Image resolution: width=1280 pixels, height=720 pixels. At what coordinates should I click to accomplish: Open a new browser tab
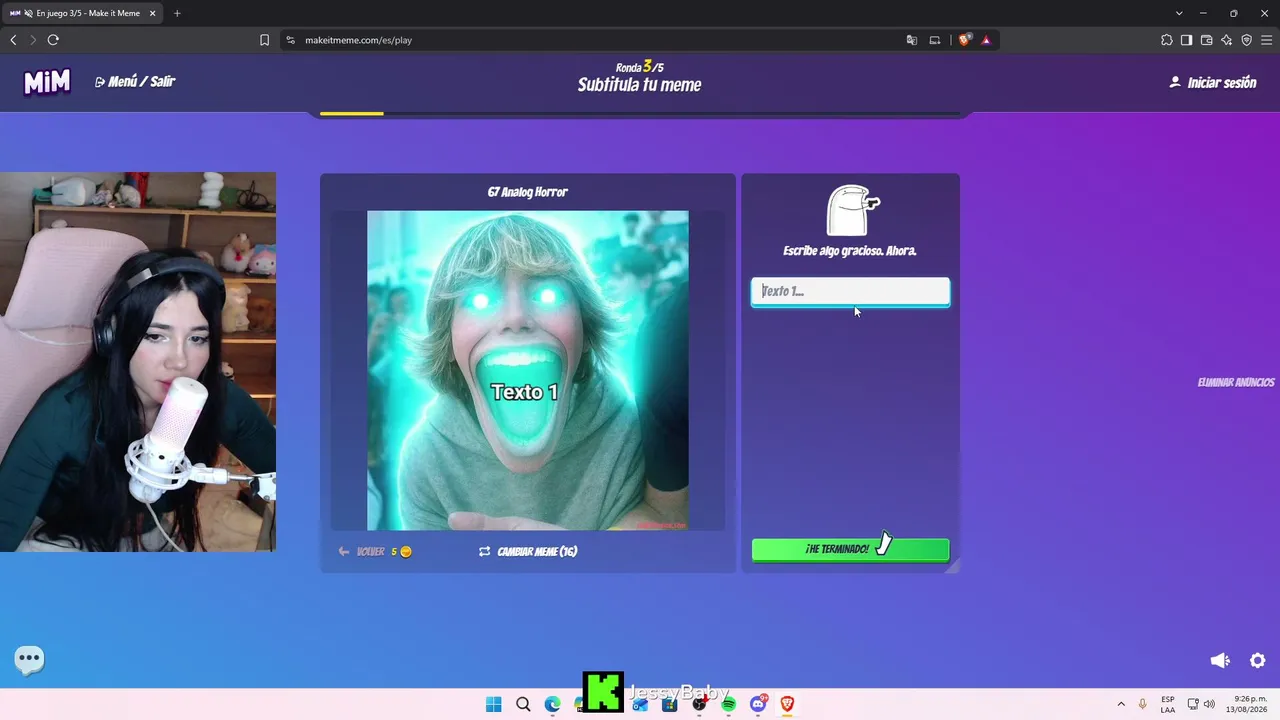(x=177, y=13)
